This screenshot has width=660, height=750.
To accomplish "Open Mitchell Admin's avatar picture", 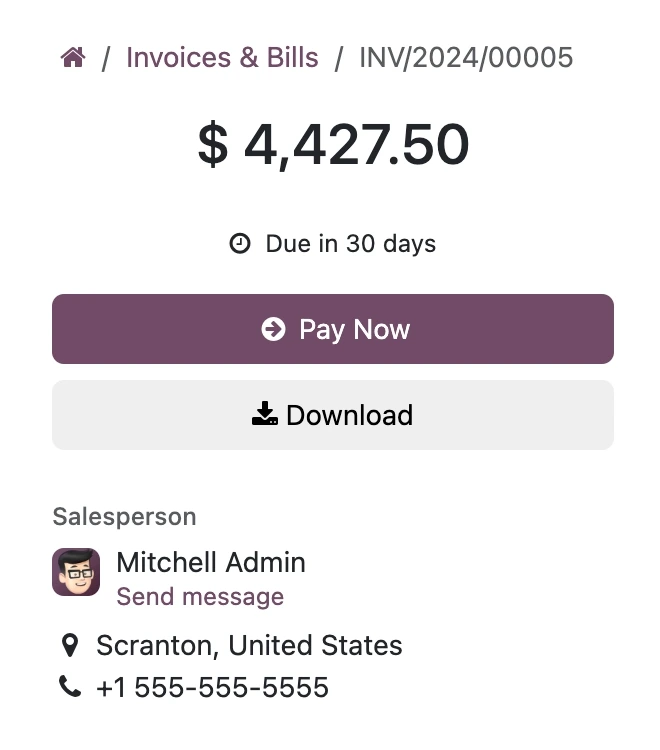I will [x=76, y=572].
